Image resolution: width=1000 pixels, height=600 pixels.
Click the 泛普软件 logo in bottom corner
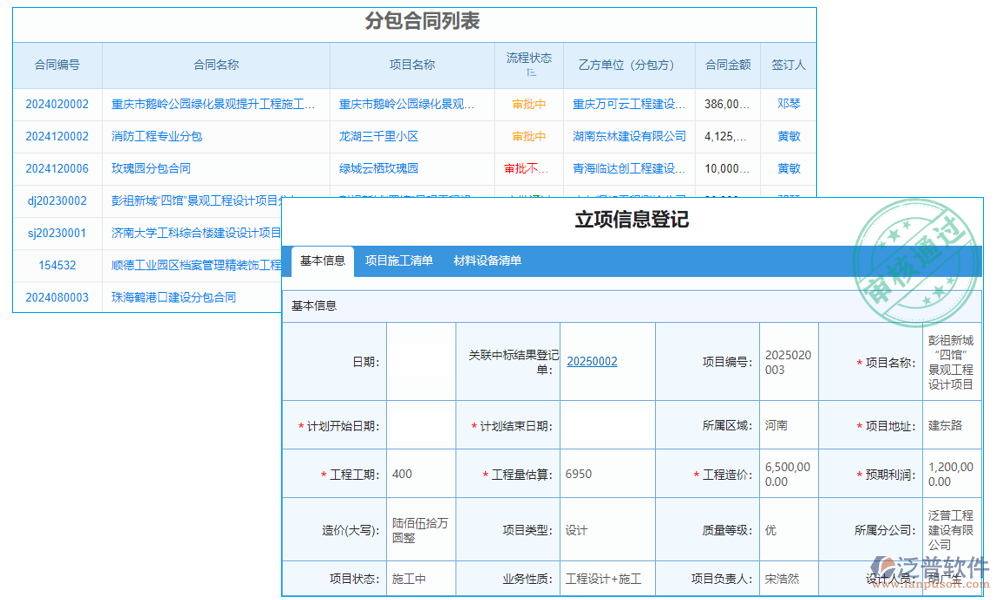point(930,565)
